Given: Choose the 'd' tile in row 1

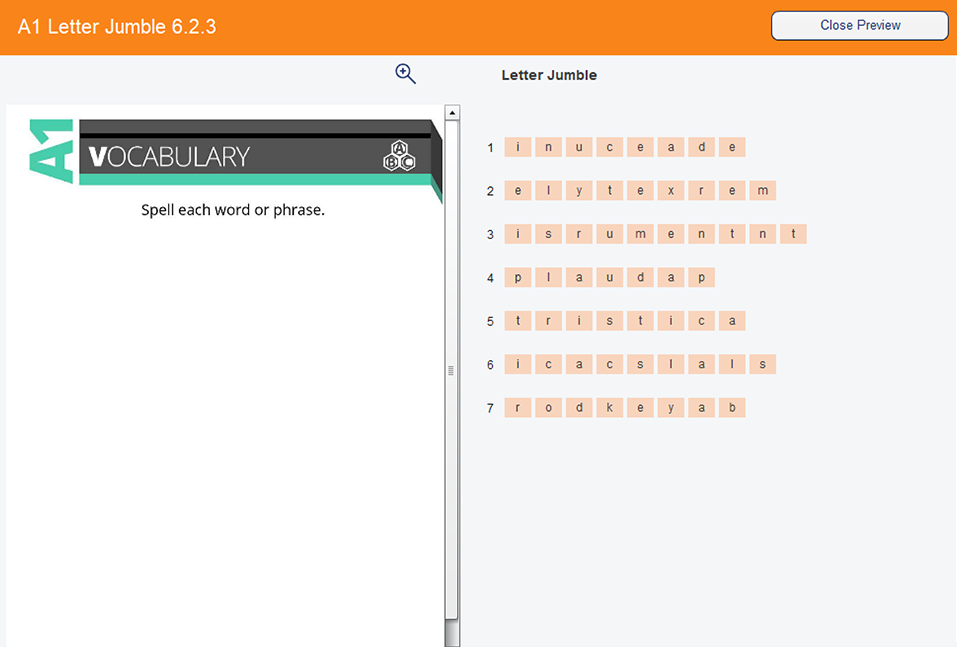Looking at the screenshot, I should (x=701, y=148).
